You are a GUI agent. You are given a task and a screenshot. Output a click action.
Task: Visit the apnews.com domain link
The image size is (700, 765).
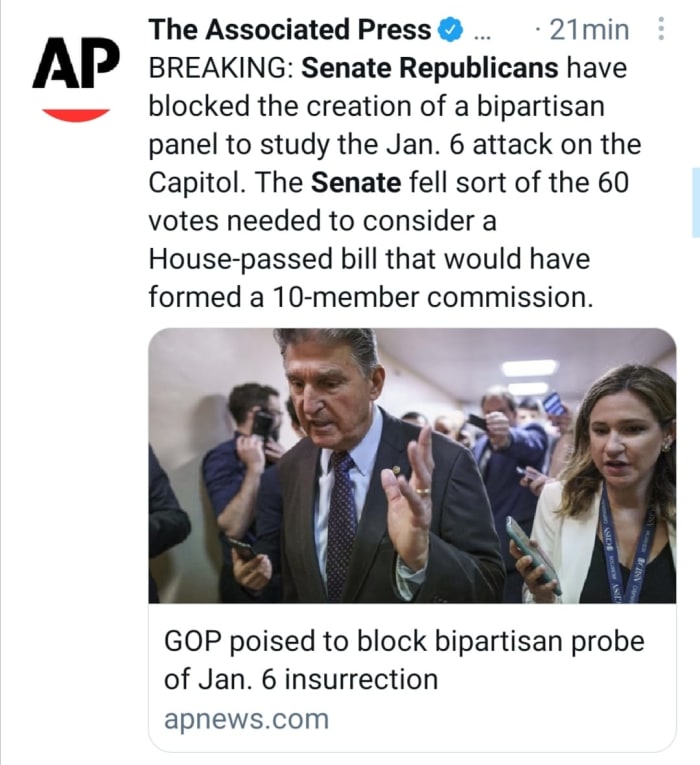click(246, 718)
